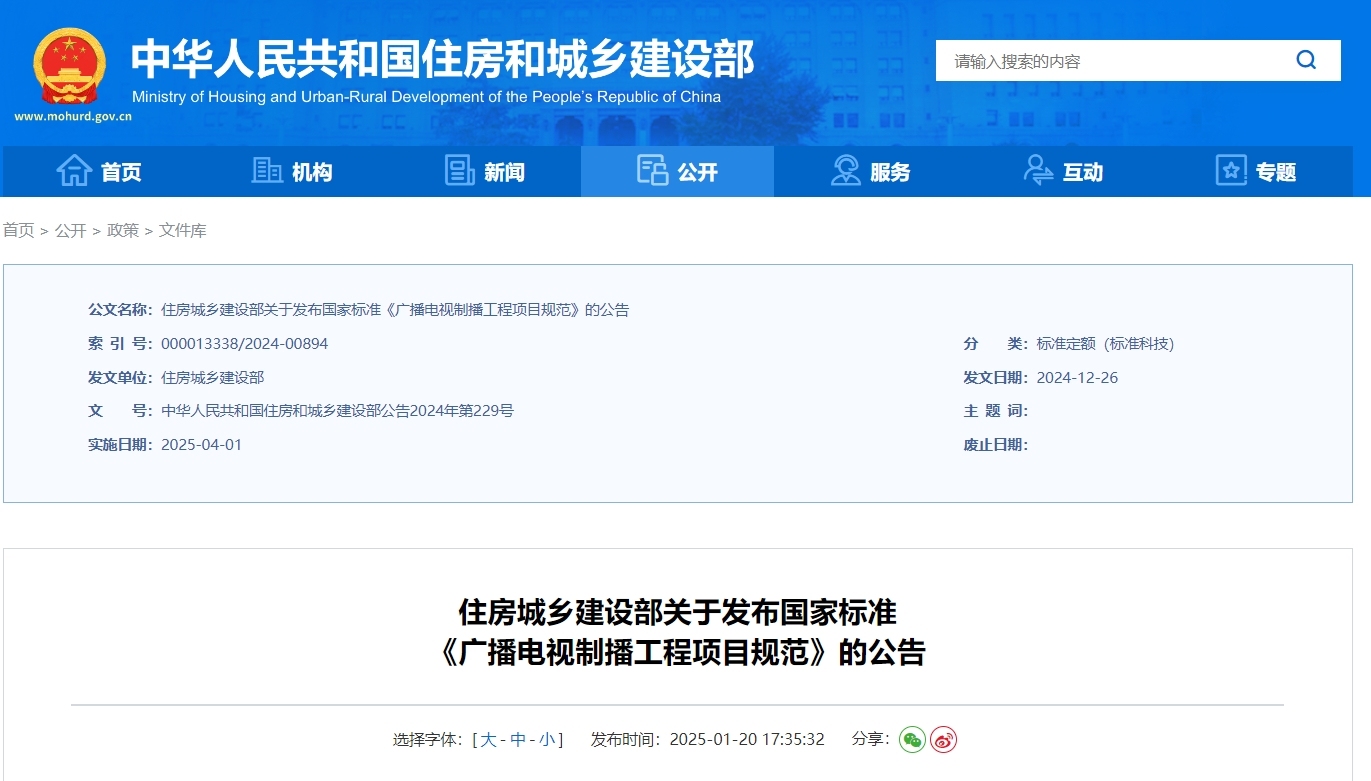Open the 政策 breadcrumb link
The width and height of the screenshot is (1371, 781).
tap(122, 230)
